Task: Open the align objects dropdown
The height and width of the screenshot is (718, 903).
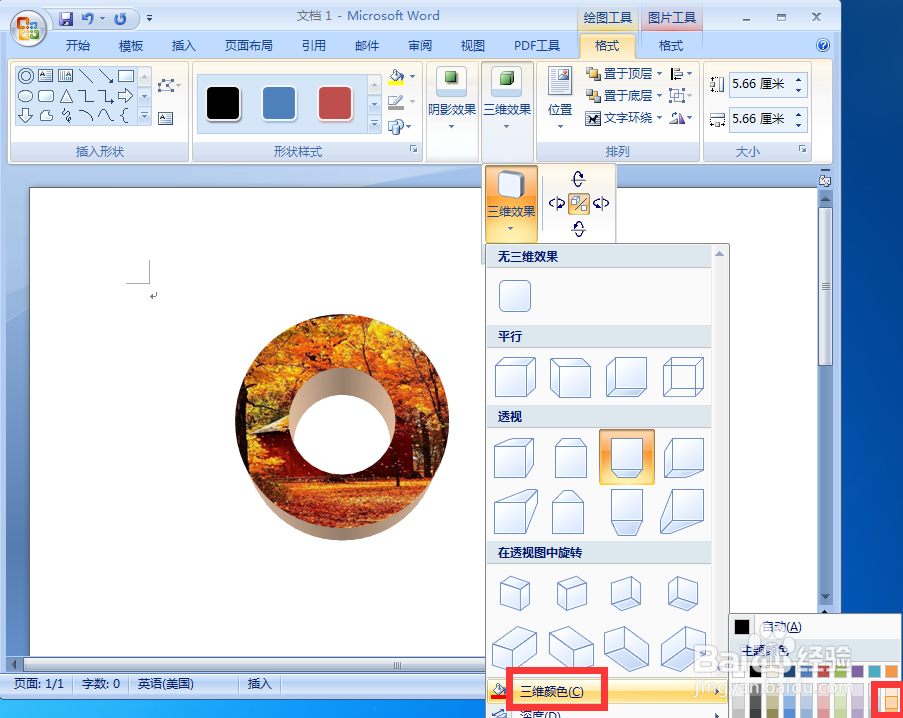Action: 681,74
